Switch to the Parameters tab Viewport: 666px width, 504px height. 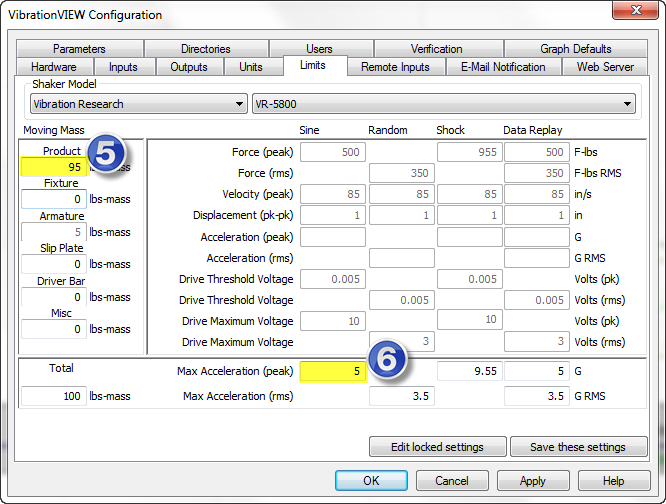coord(79,48)
